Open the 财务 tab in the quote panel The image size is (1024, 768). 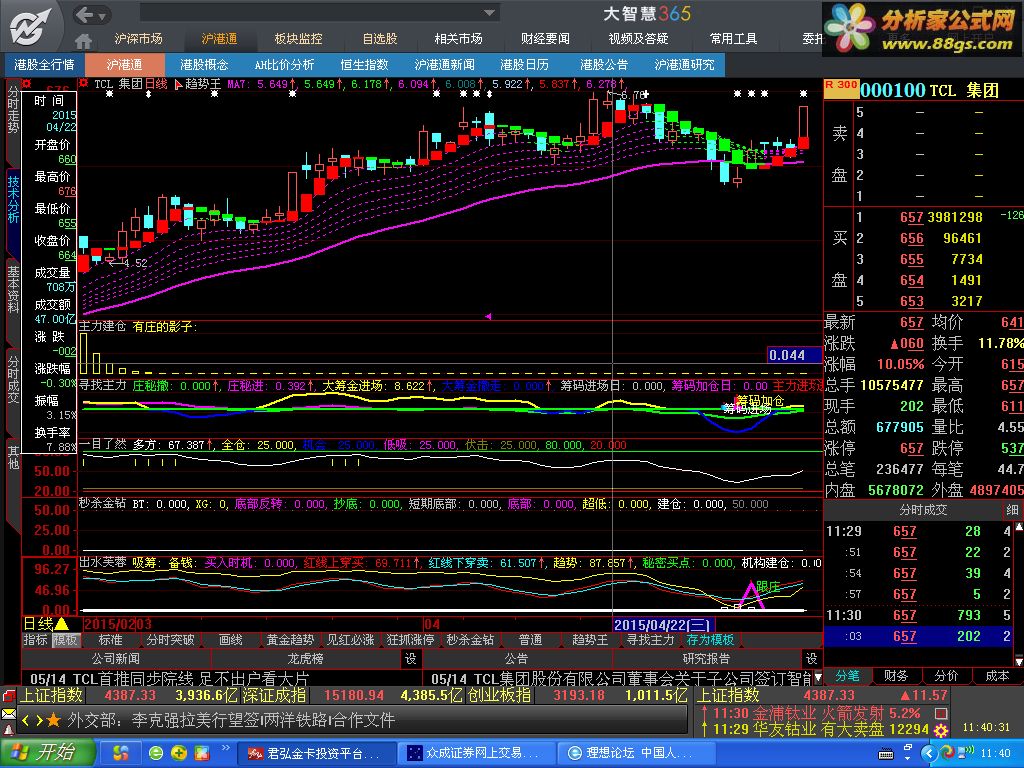[896, 676]
